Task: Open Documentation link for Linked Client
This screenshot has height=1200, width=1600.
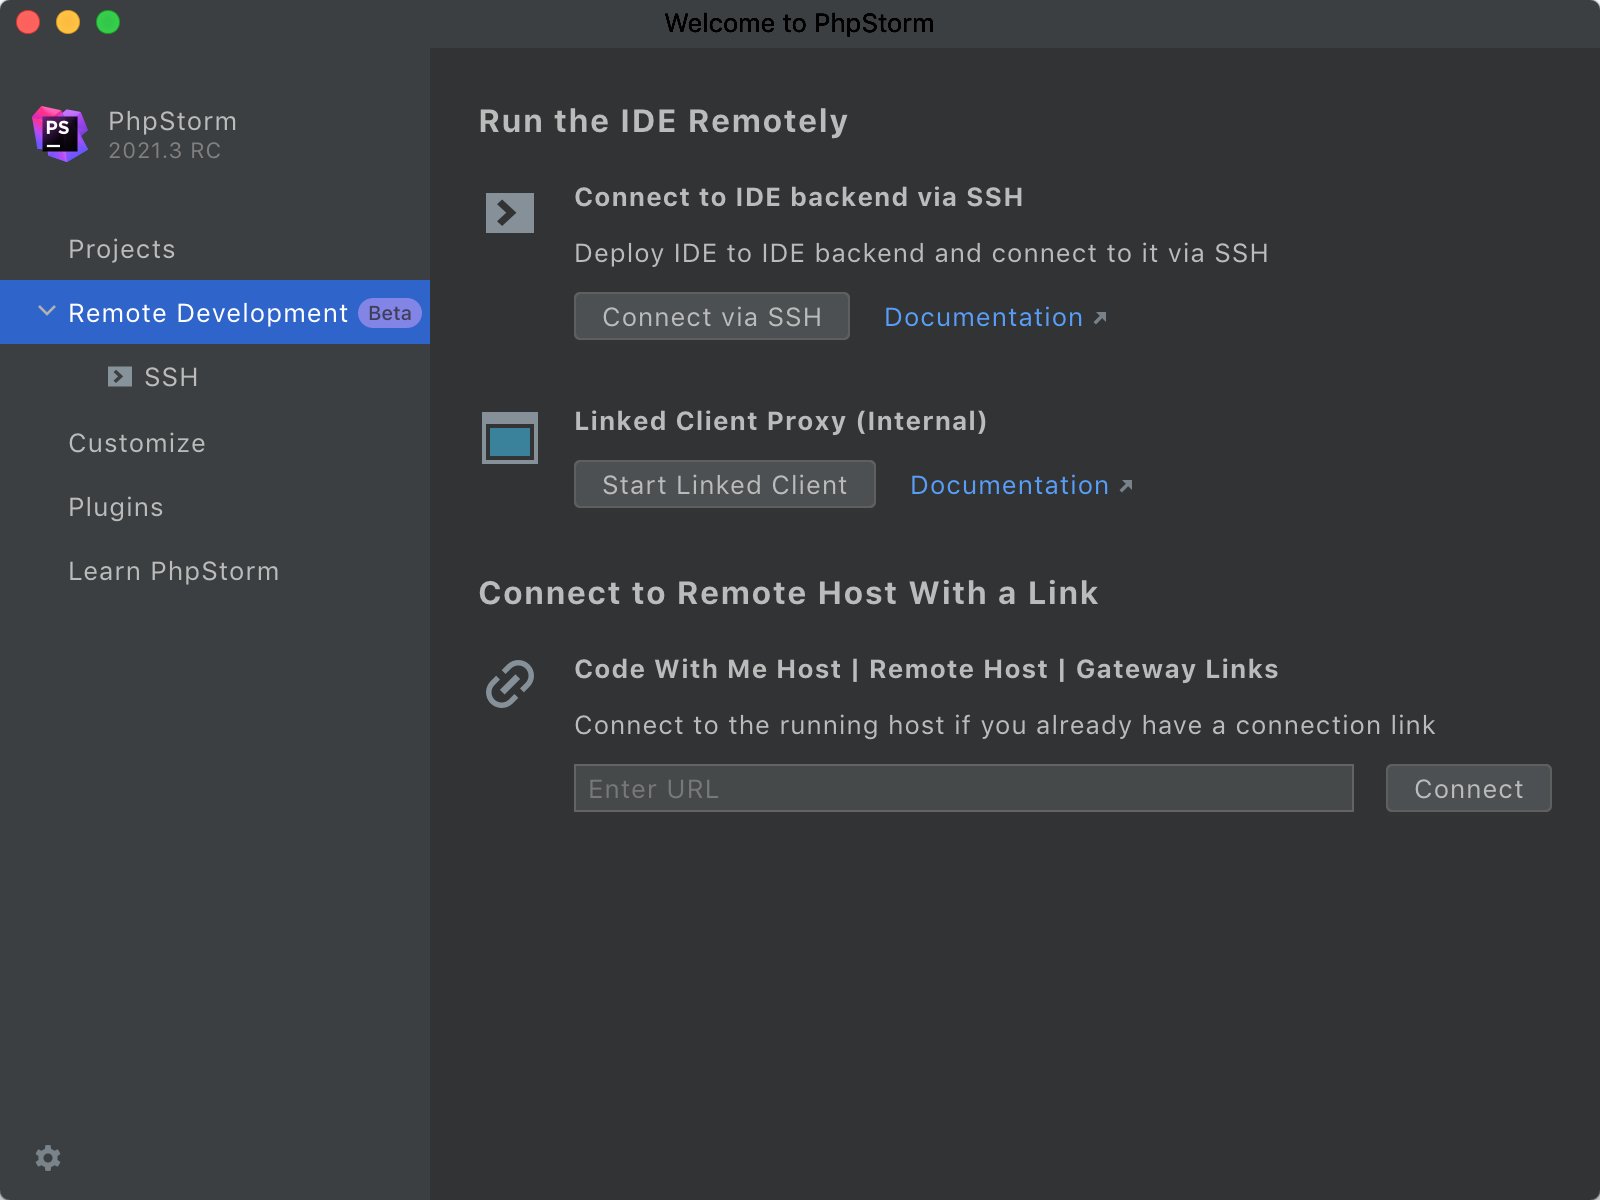Action: (x=1021, y=485)
